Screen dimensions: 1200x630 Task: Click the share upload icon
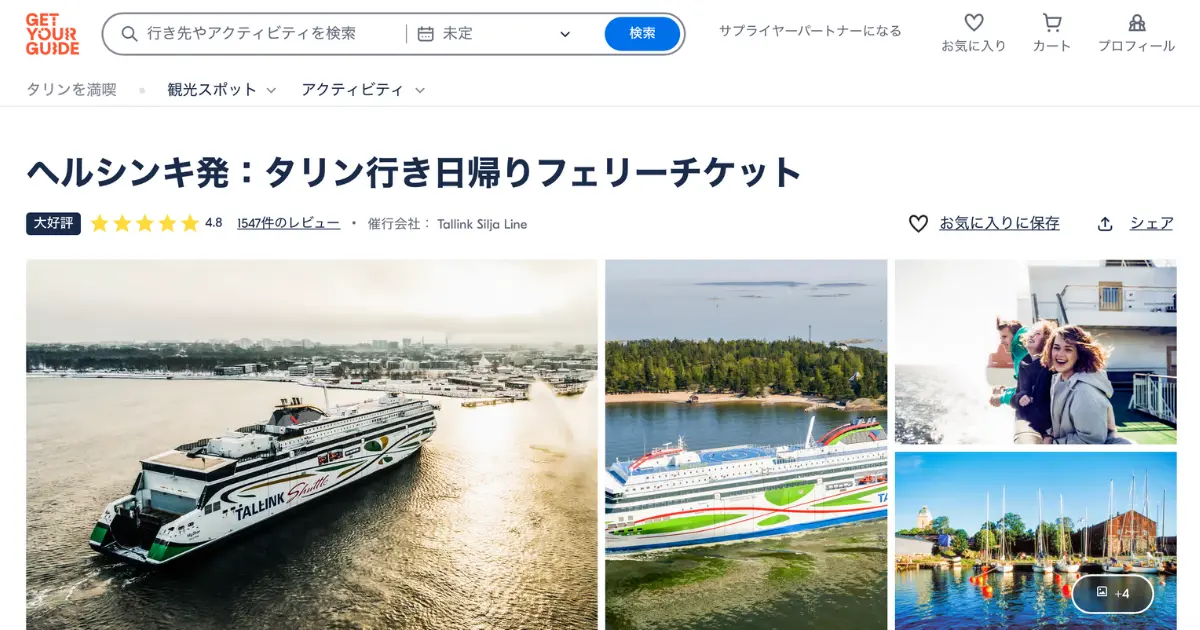pos(1105,224)
